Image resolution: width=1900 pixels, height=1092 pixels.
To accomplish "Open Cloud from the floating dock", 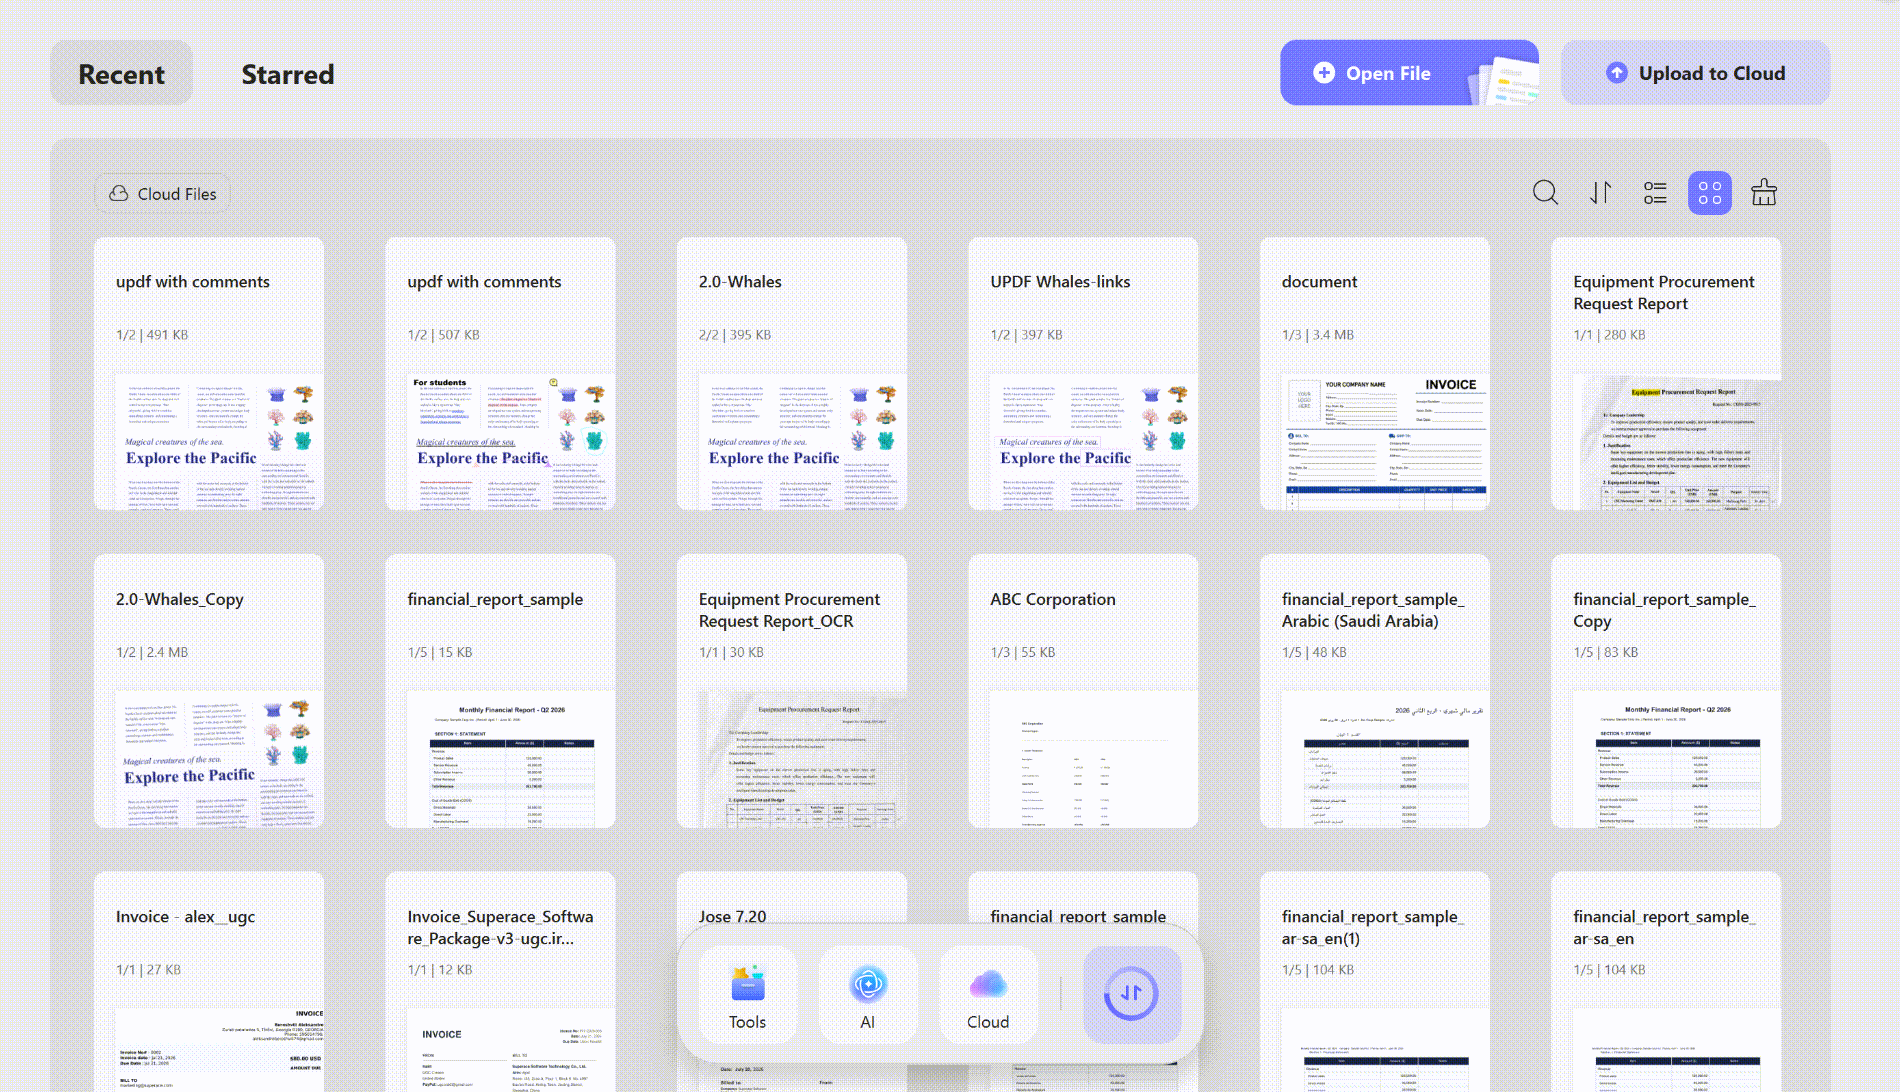I will pos(988,994).
